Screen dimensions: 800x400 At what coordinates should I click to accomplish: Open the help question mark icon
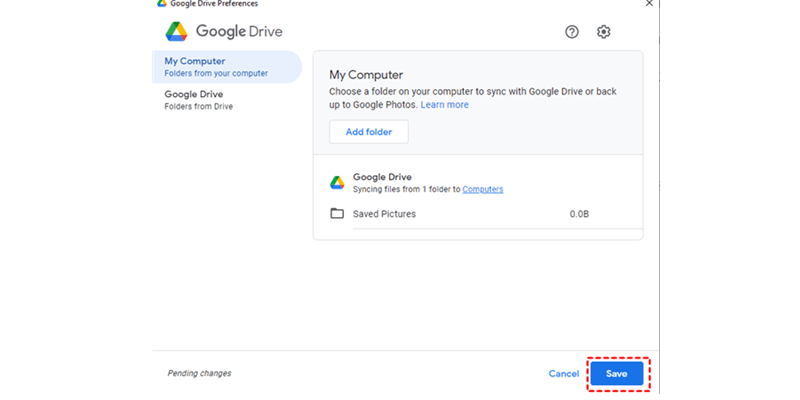pyautogui.click(x=572, y=32)
